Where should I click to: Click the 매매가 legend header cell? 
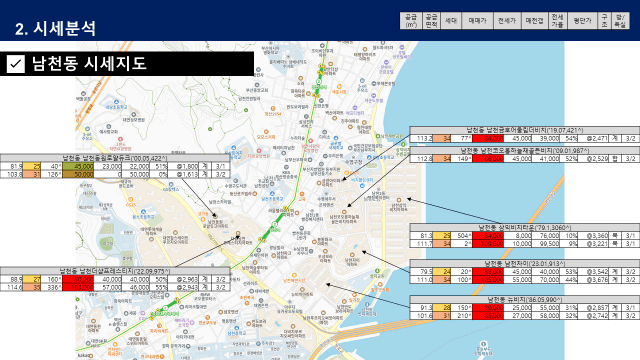point(477,20)
